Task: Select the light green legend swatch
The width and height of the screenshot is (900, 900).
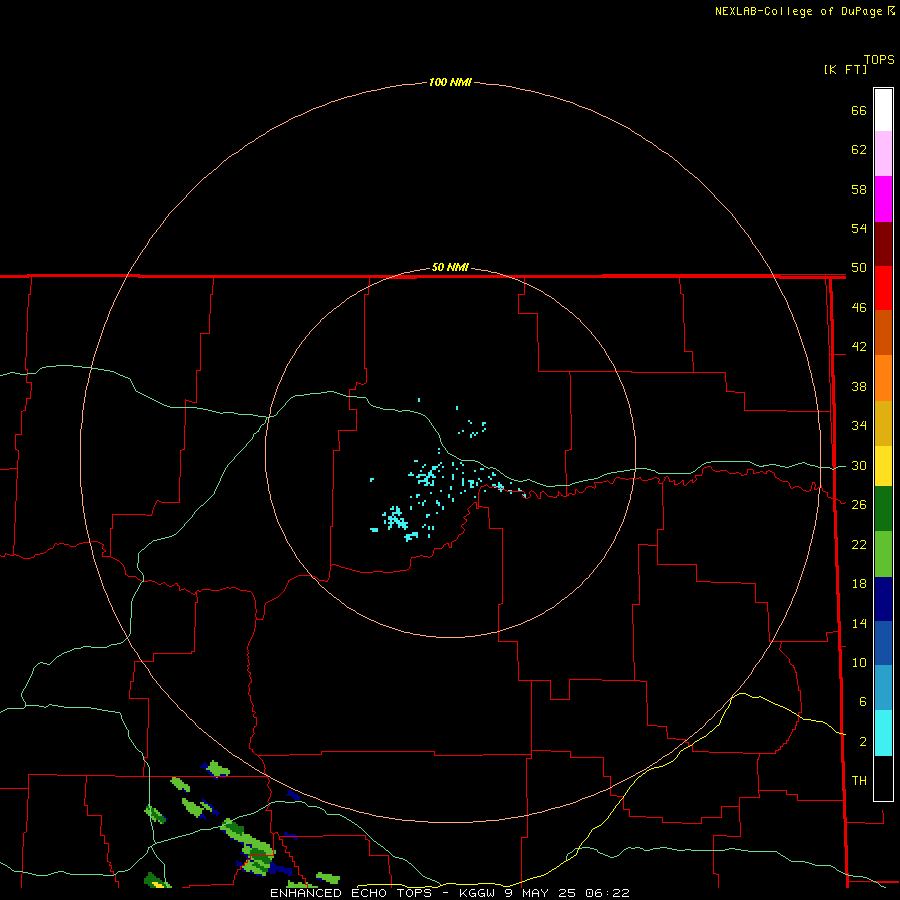Action: [883, 554]
